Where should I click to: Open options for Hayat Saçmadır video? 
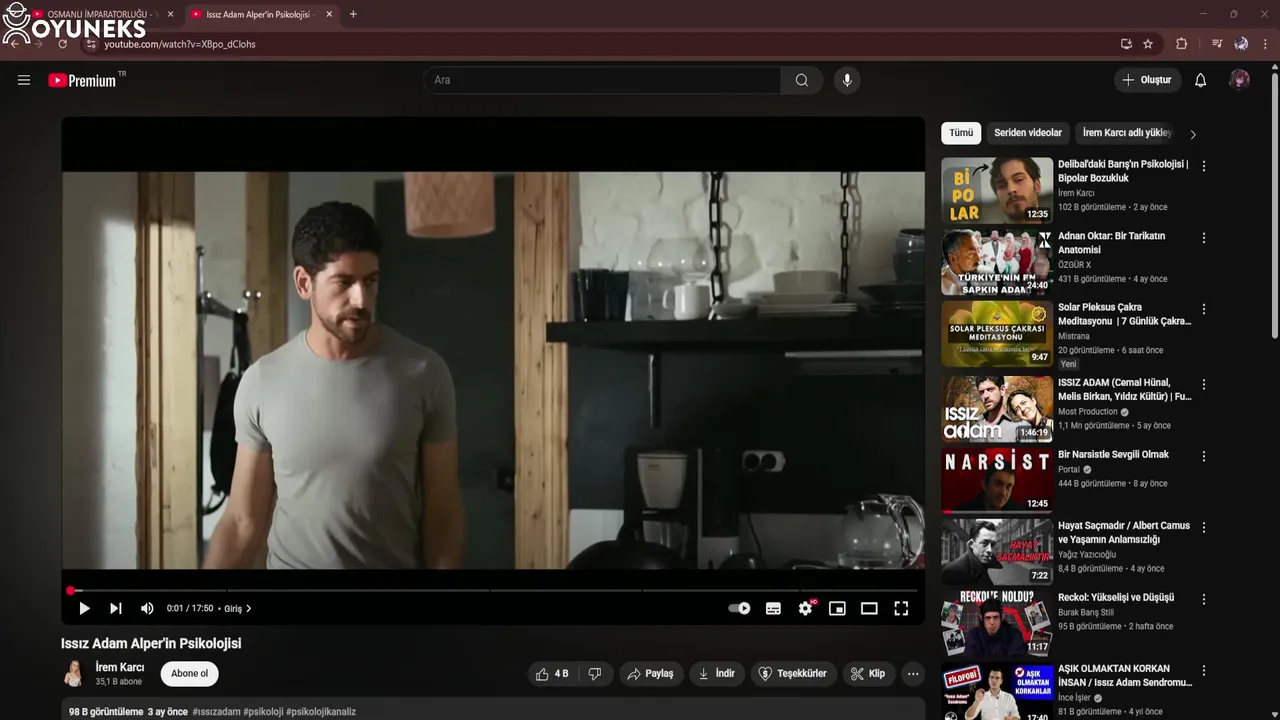pyautogui.click(x=1204, y=527)
